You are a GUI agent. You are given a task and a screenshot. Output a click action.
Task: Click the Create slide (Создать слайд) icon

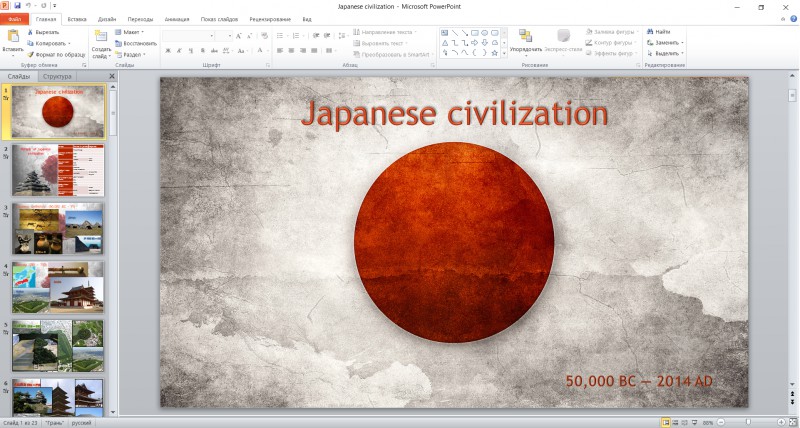click(101, 37)
